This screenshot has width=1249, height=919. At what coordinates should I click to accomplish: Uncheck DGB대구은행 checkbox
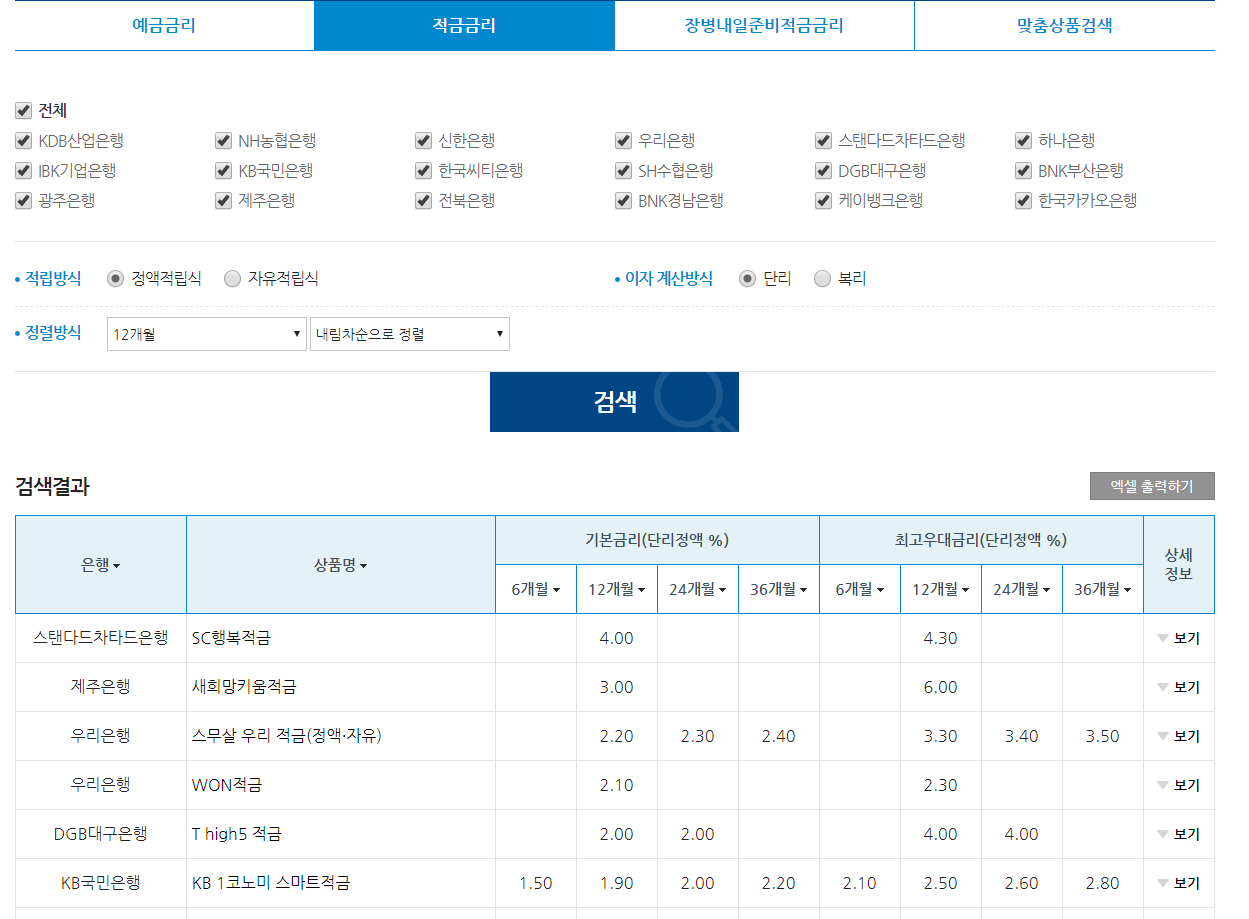pyautogui.click(x=823, y=171)
